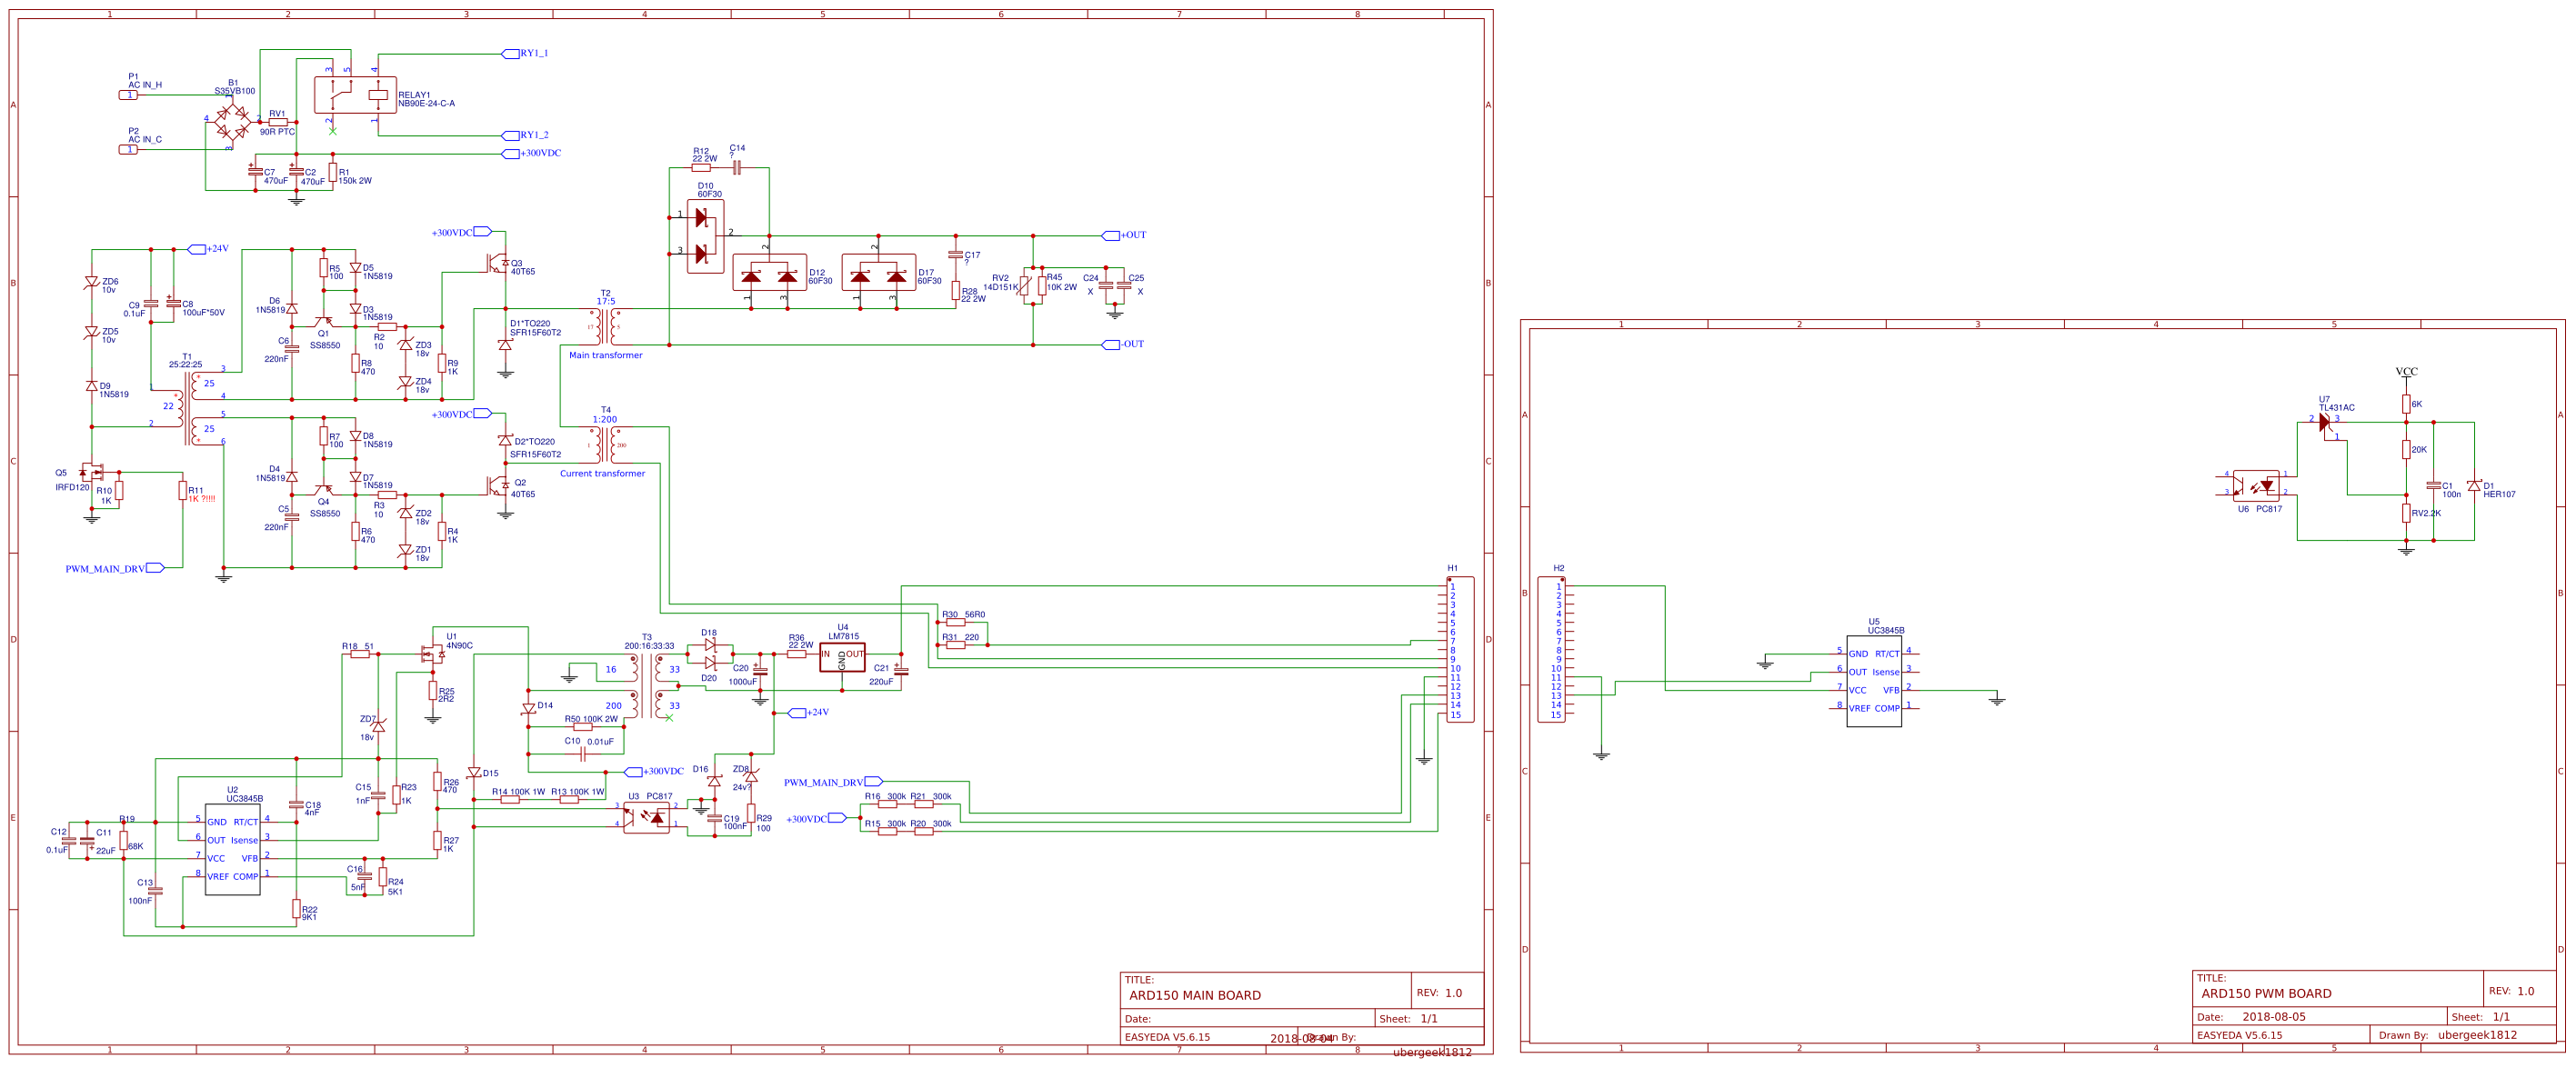
Task: Select the RV1 90R PTC resistor
Action: [278, 122]
